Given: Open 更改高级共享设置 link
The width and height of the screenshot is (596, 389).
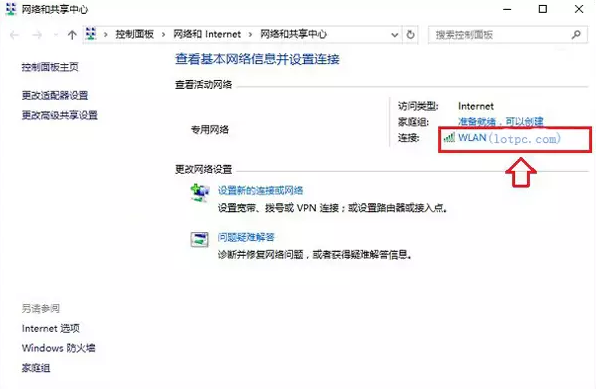Looking at the screenshot, I should (60, 115).
